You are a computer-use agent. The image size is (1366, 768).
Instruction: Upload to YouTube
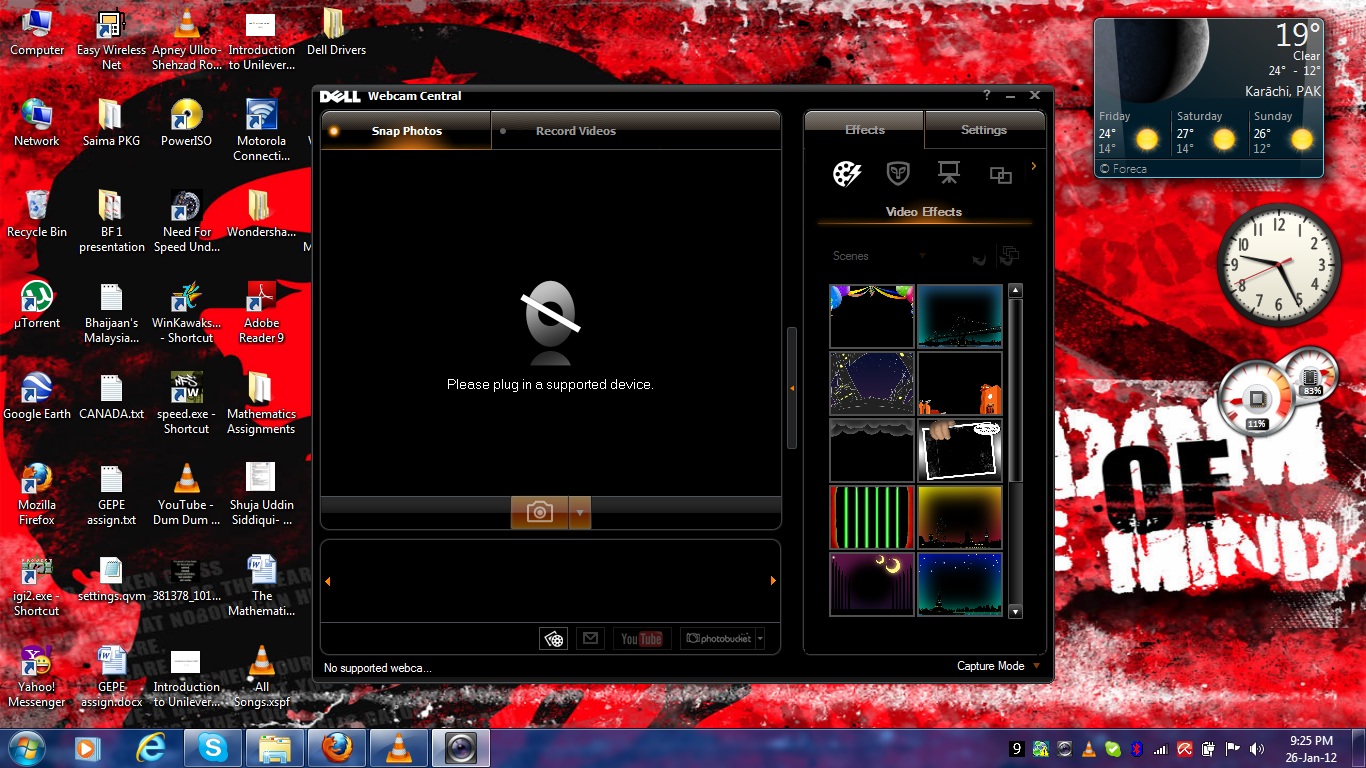(x=641, y=639)
